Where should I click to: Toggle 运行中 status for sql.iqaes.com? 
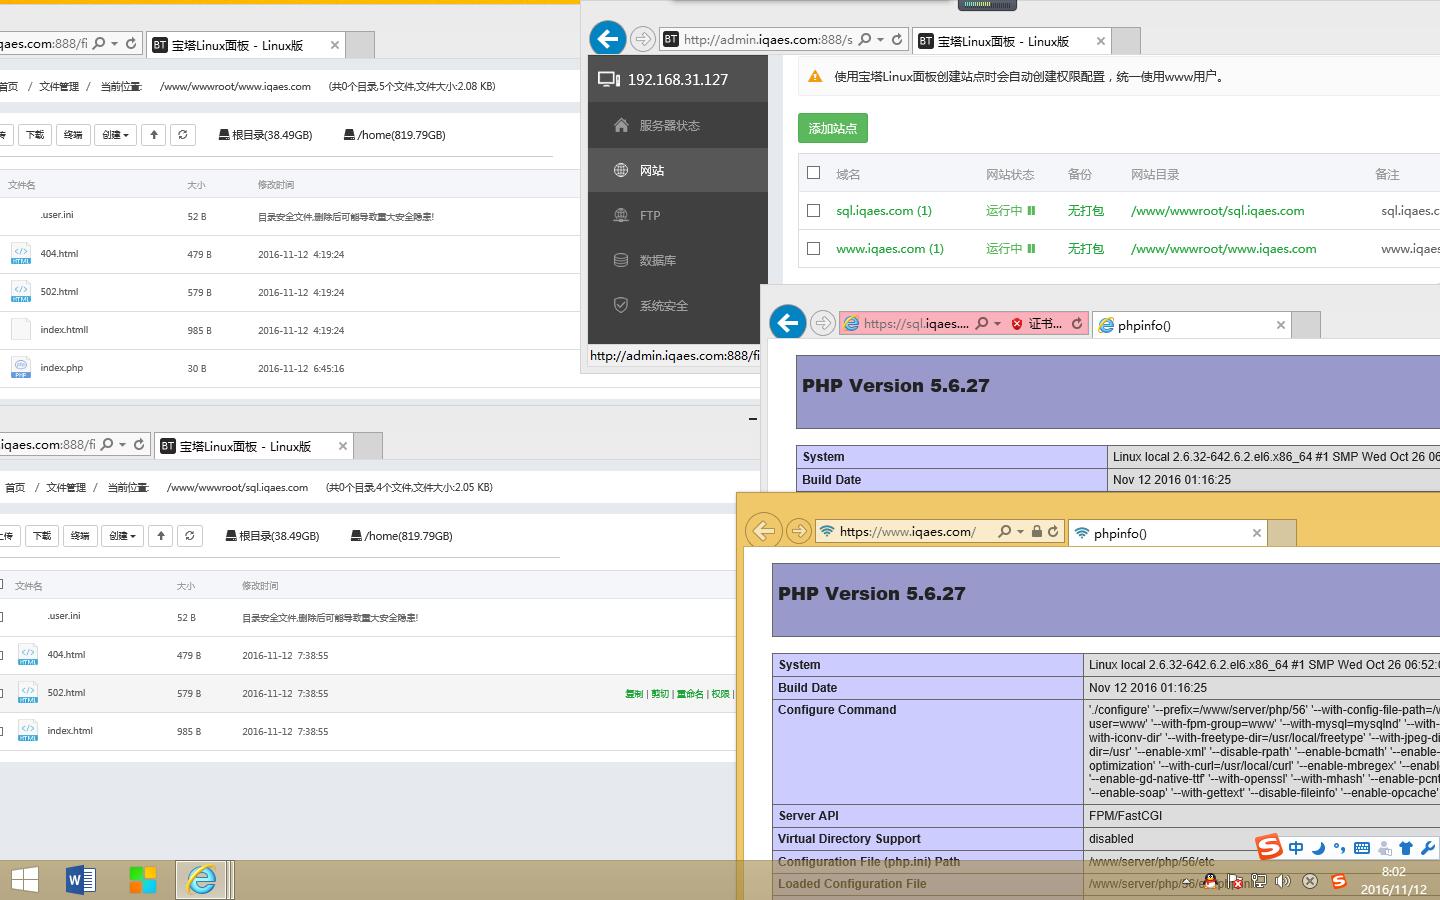tap(1010, 211)
